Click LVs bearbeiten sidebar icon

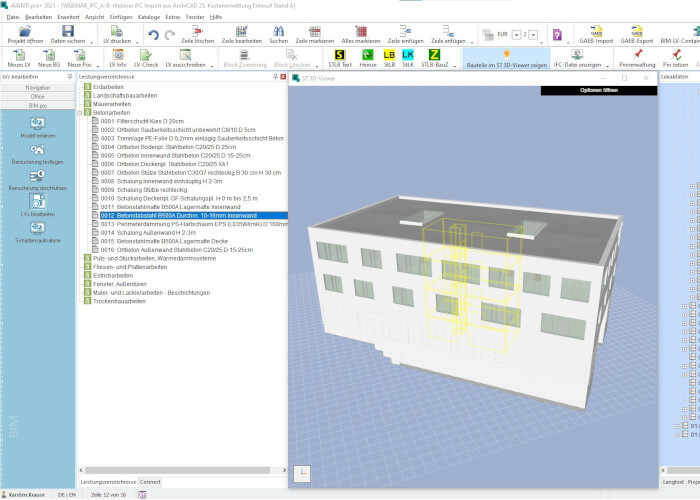coord(38,202)
